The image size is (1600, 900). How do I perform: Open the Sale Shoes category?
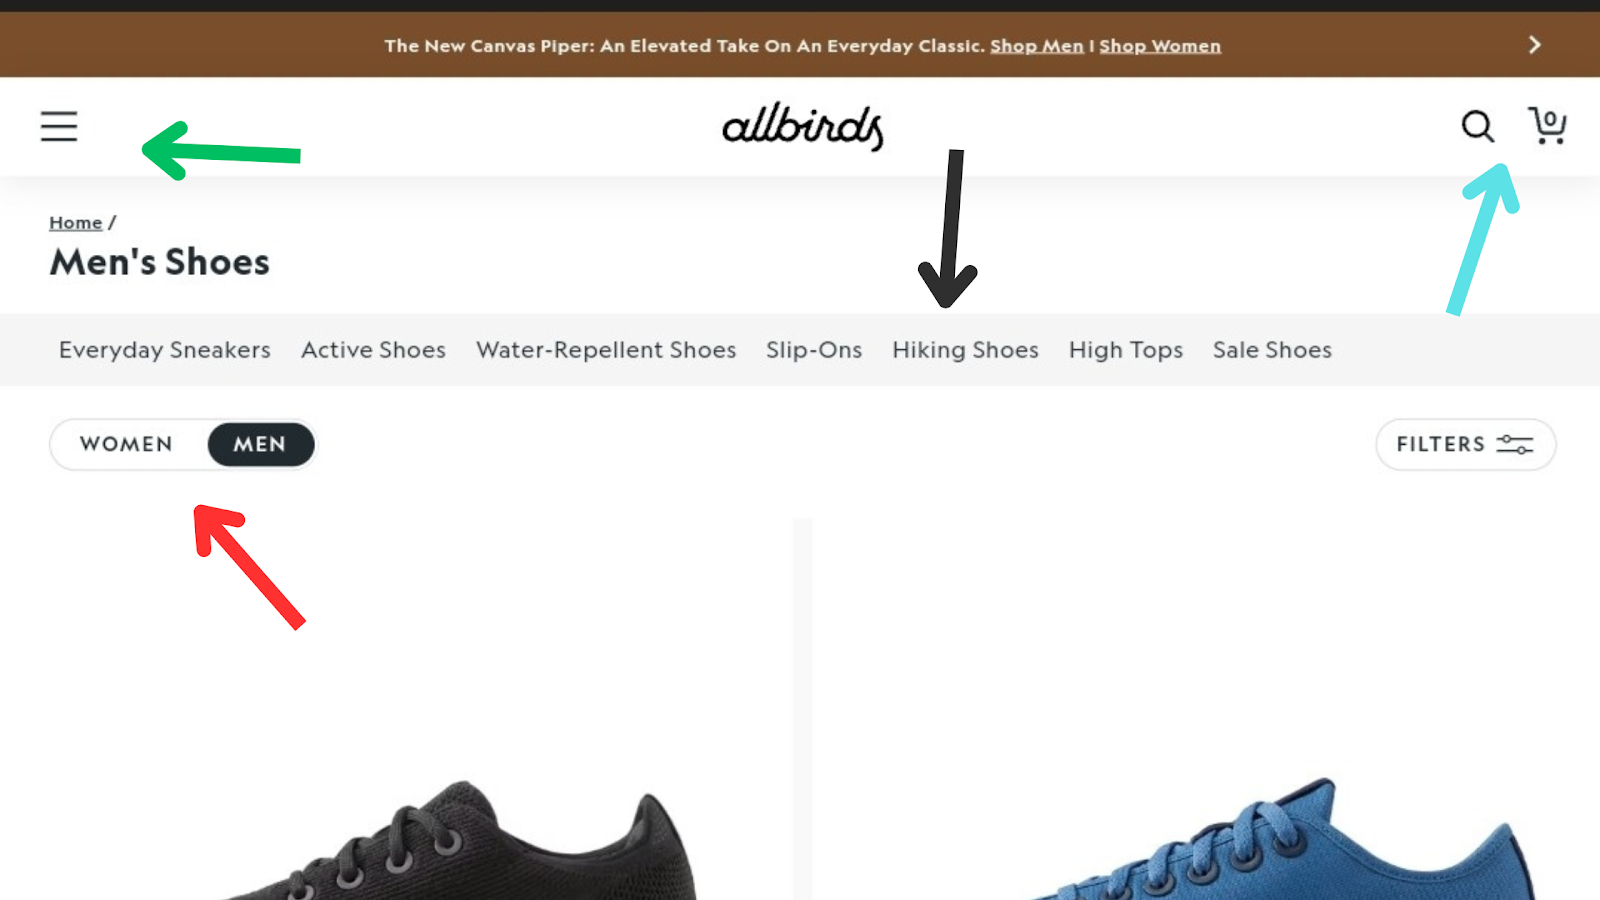[1272, 350]
